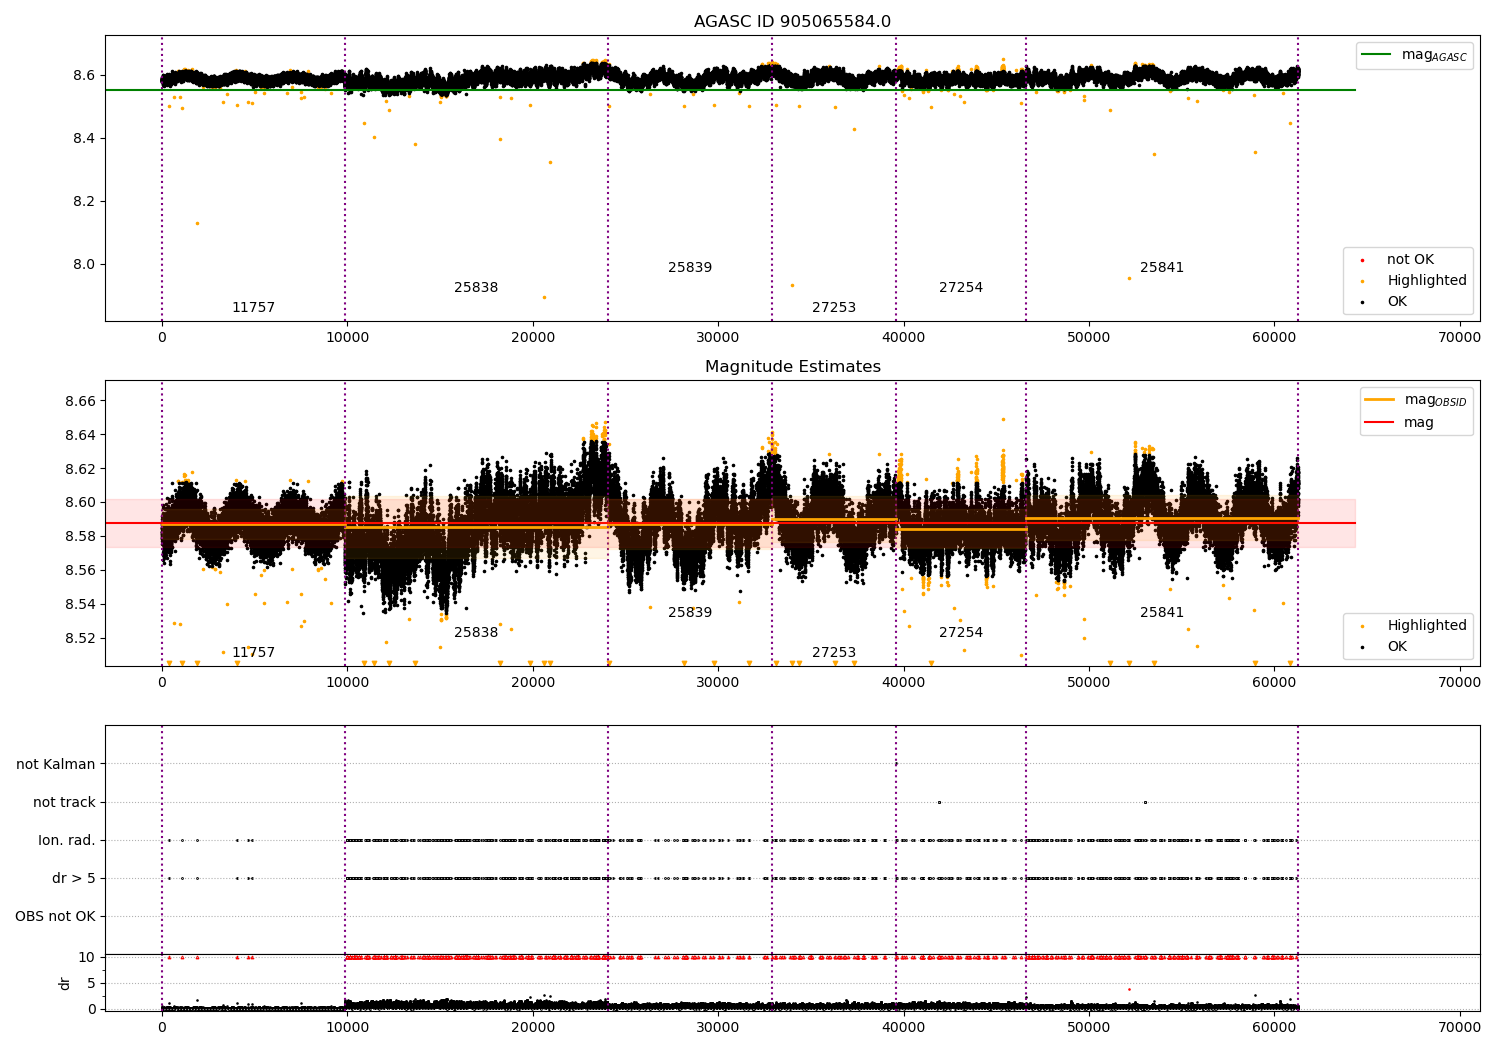Click the 'Ion. rad.' row label
Image resolution: width=1500 pixels, height=1050 pixels.
click(x=67, y=841)
